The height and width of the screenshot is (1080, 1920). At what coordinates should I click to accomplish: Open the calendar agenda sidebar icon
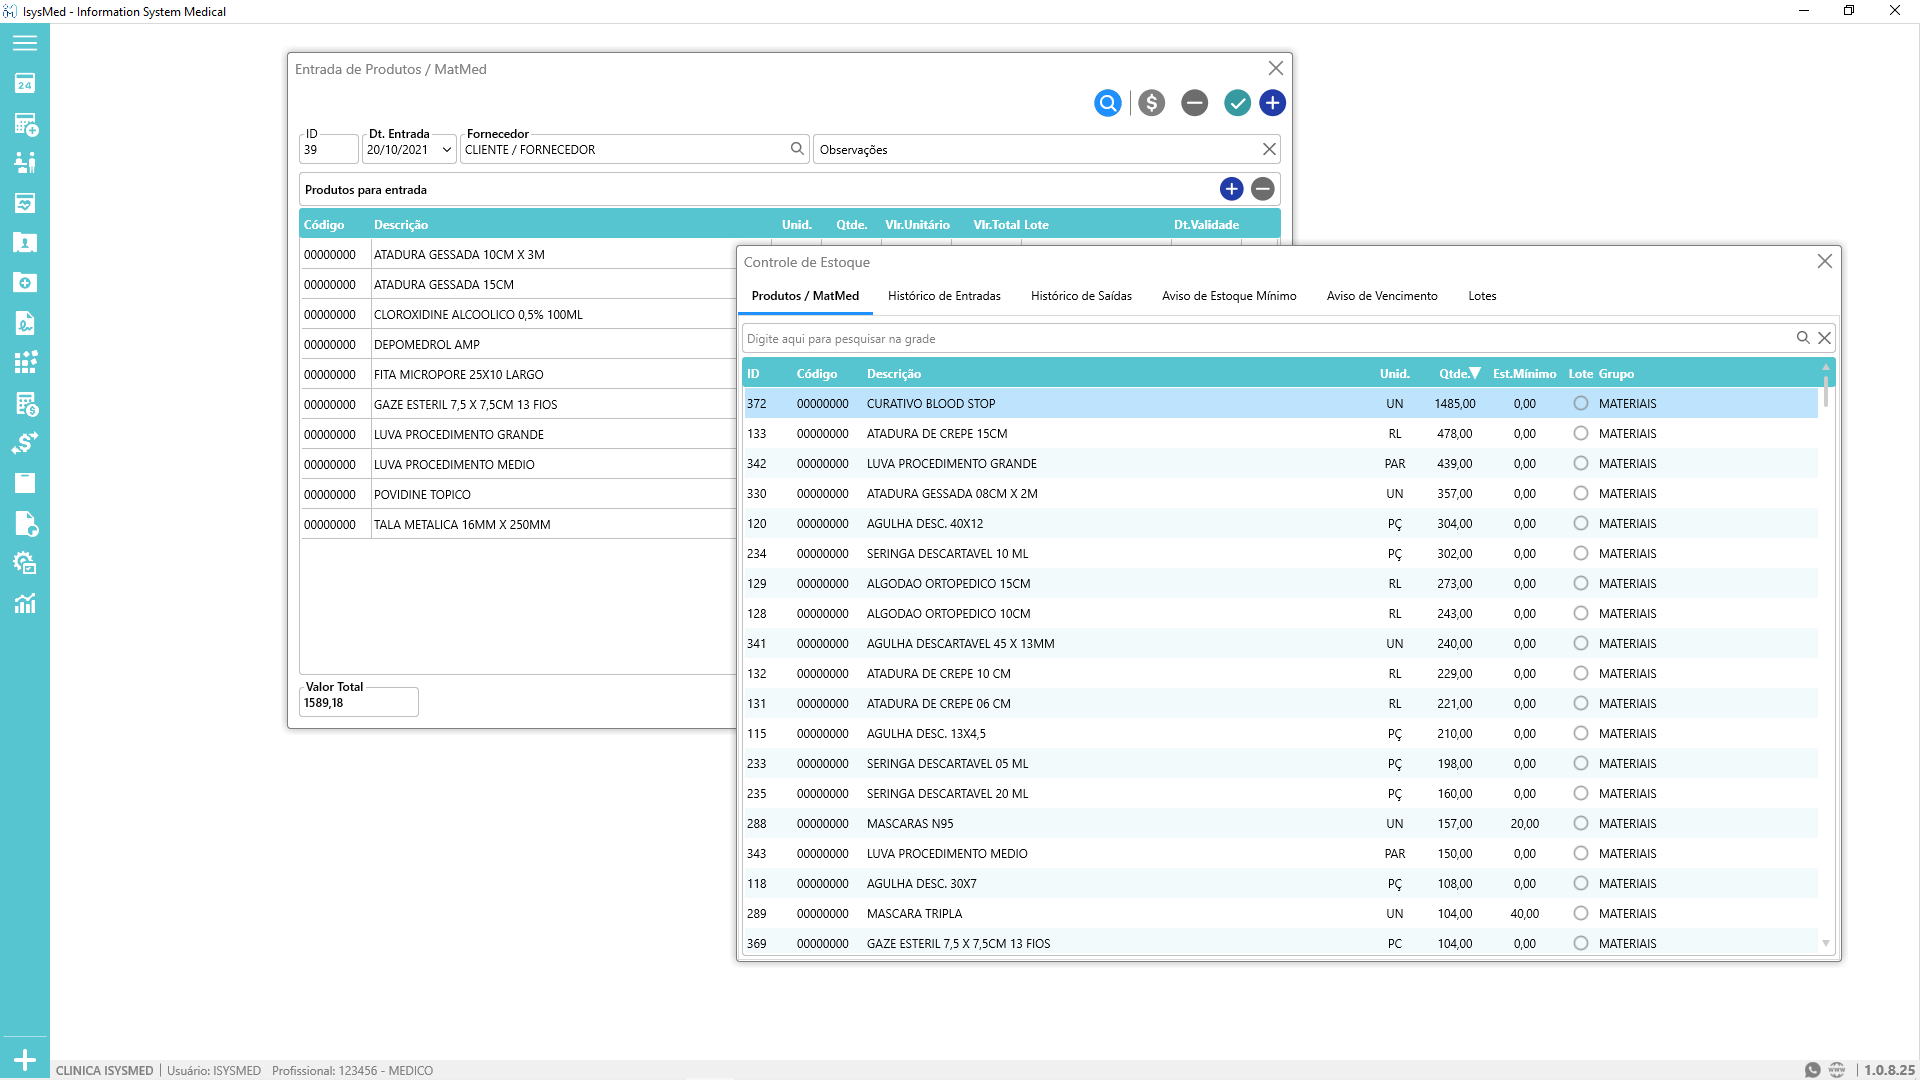[25, 84]
